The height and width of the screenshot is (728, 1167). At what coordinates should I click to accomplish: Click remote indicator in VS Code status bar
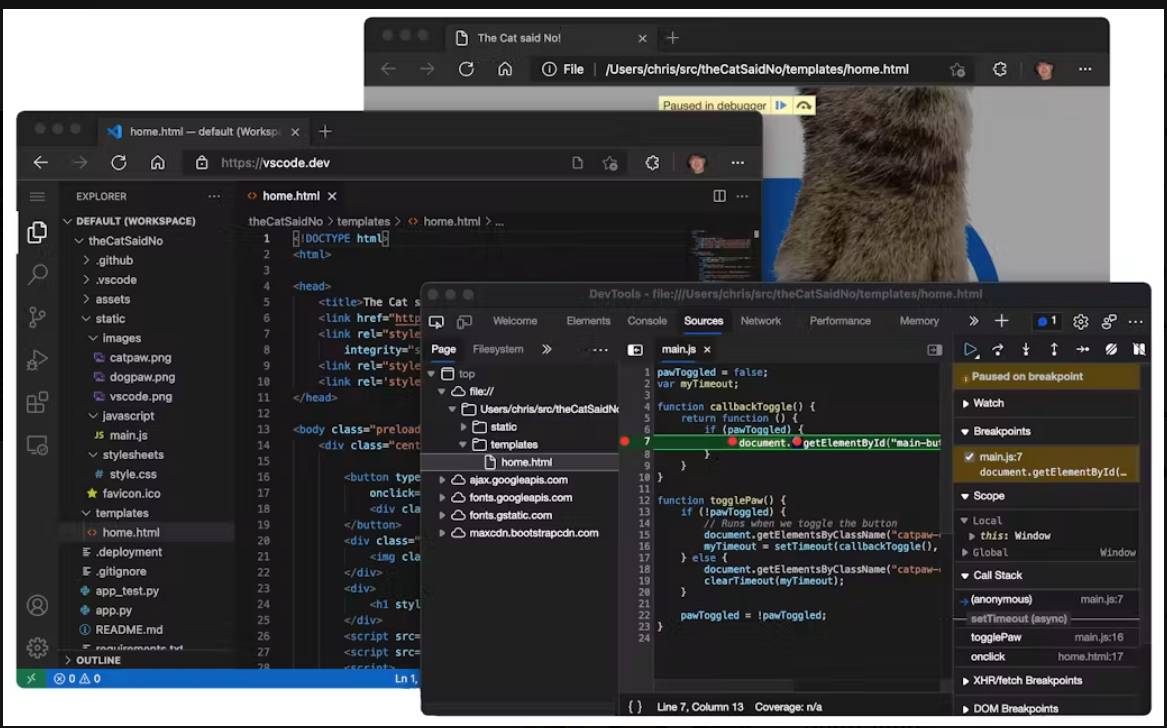click(31, 679)
